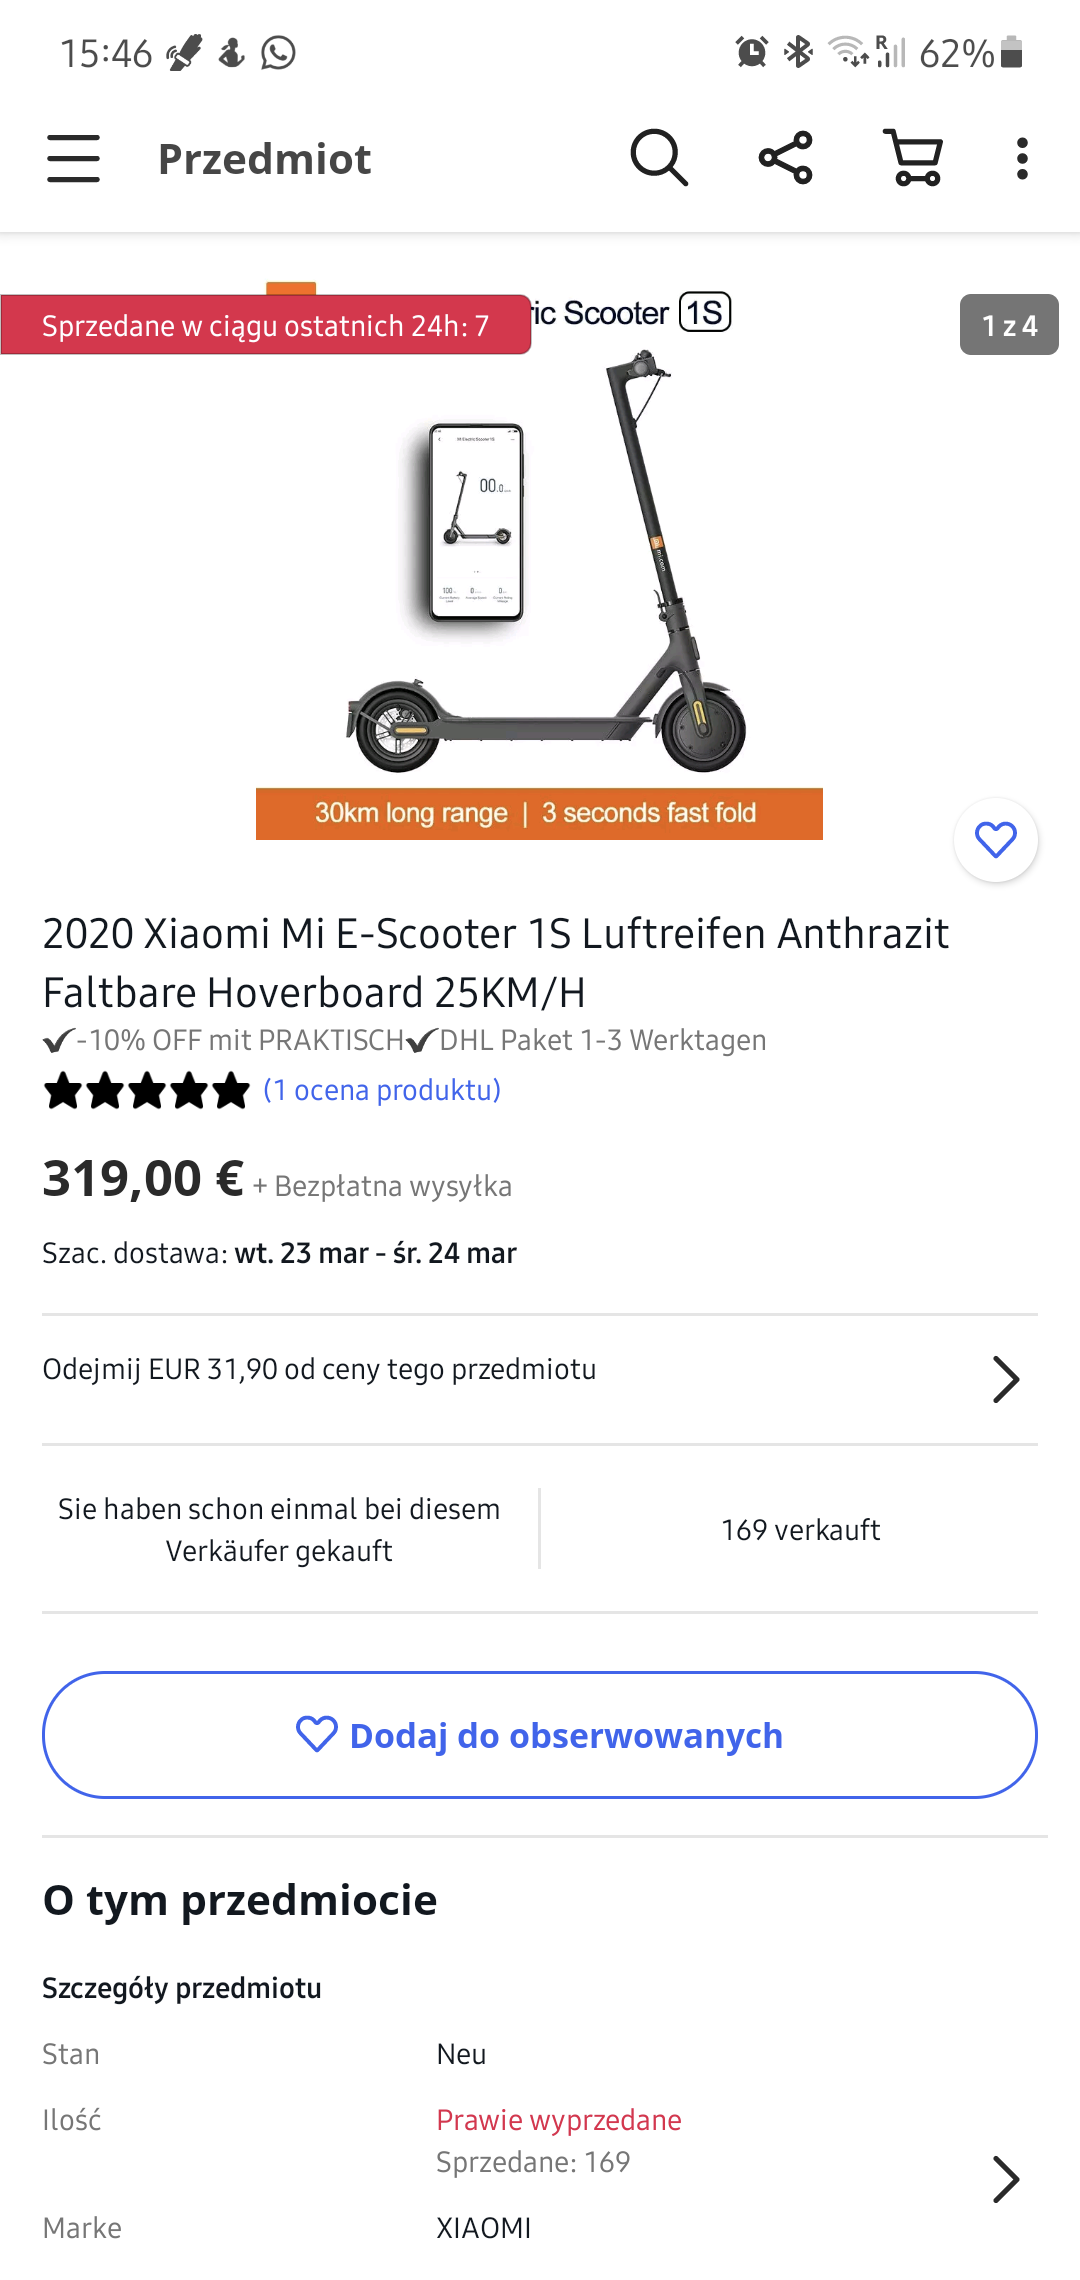Image resolution: width=1080 pixels, height=2280 pixels.
Task: Click the five-star product rating
Action: pyautogui.click(x=147, y=1090)
